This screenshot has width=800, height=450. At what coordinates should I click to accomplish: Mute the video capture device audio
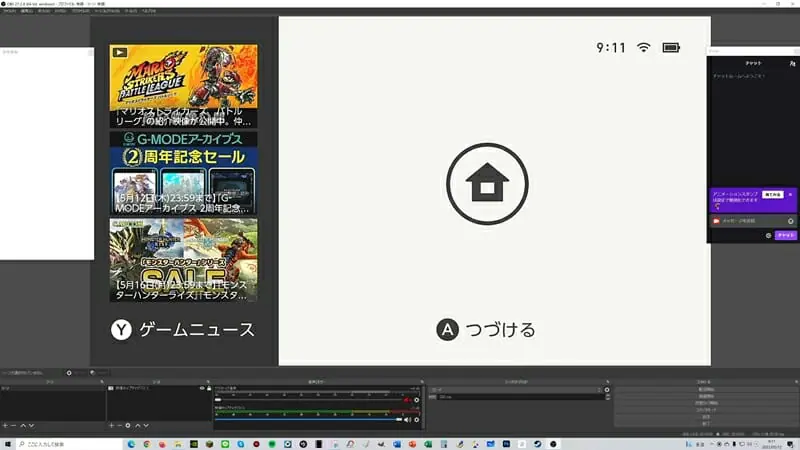(x=408, y=419)
